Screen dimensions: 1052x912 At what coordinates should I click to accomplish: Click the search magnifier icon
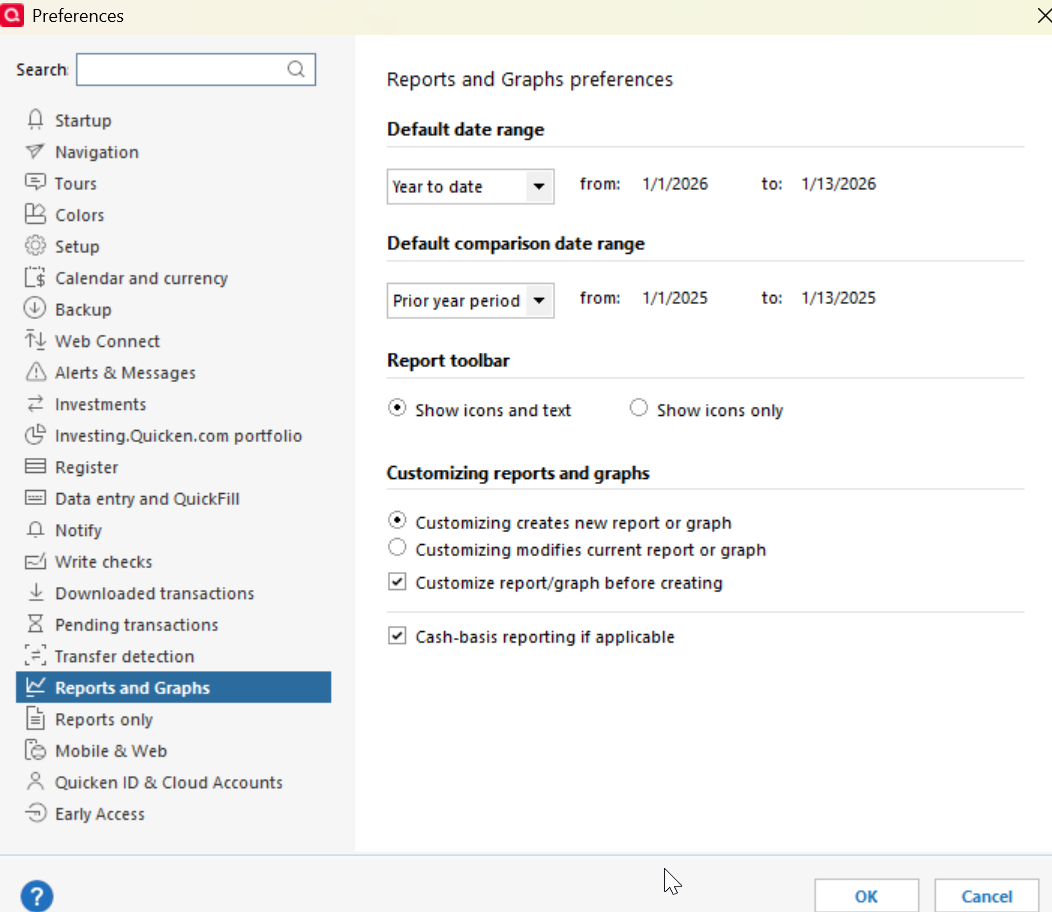click(x=296, y=68)
